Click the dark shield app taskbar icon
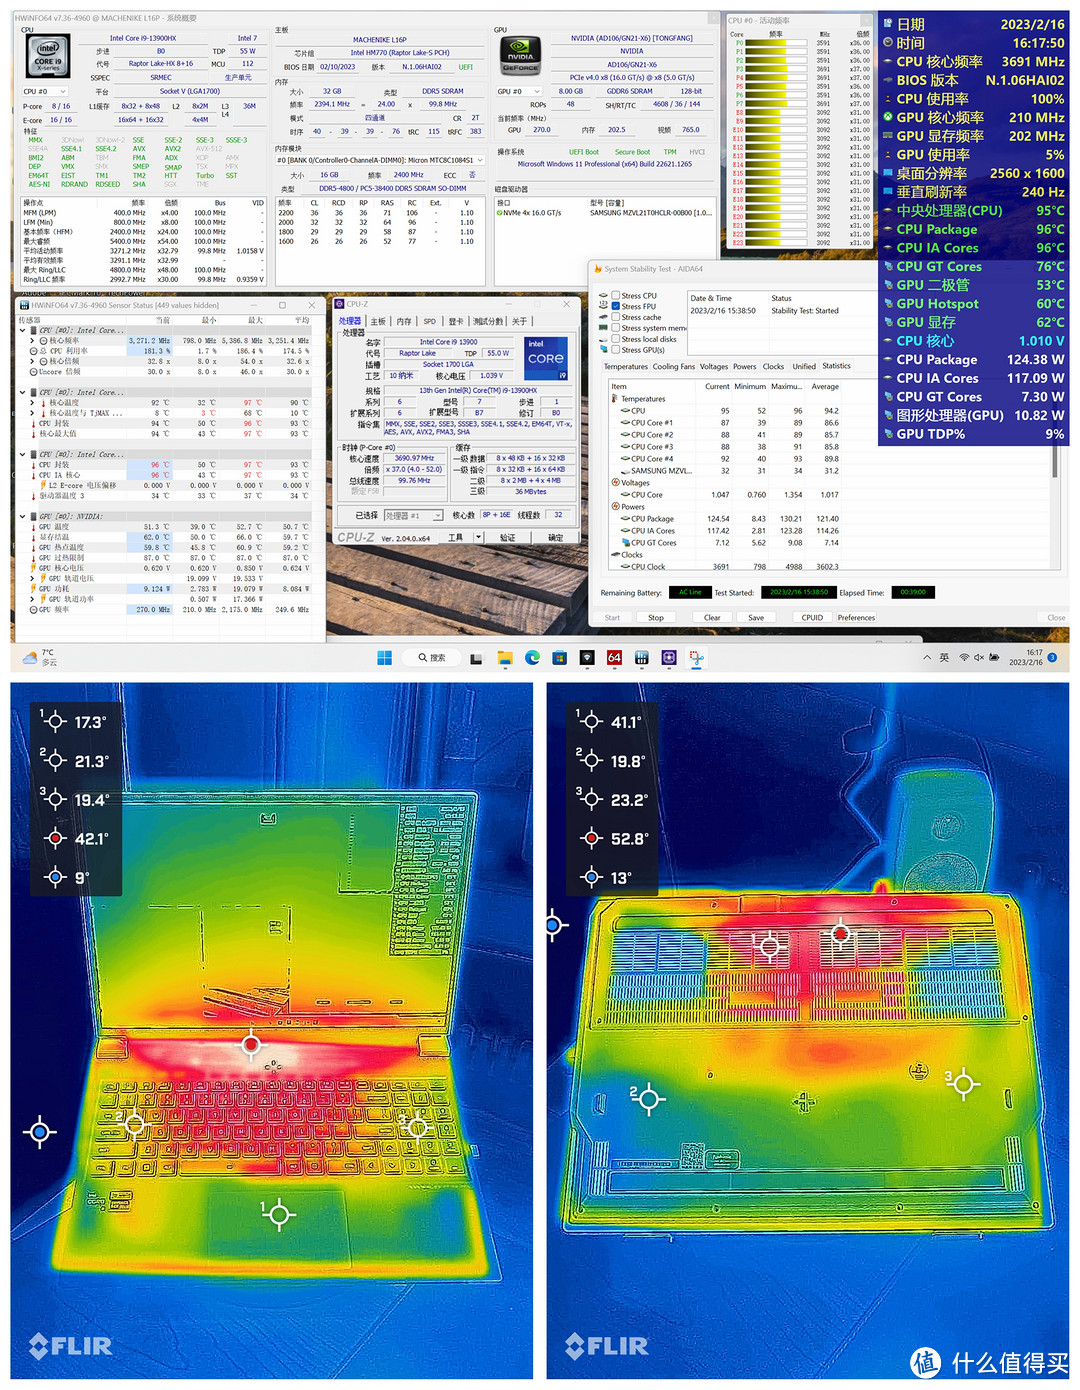 pyautogui.click(x=587, y=657)
